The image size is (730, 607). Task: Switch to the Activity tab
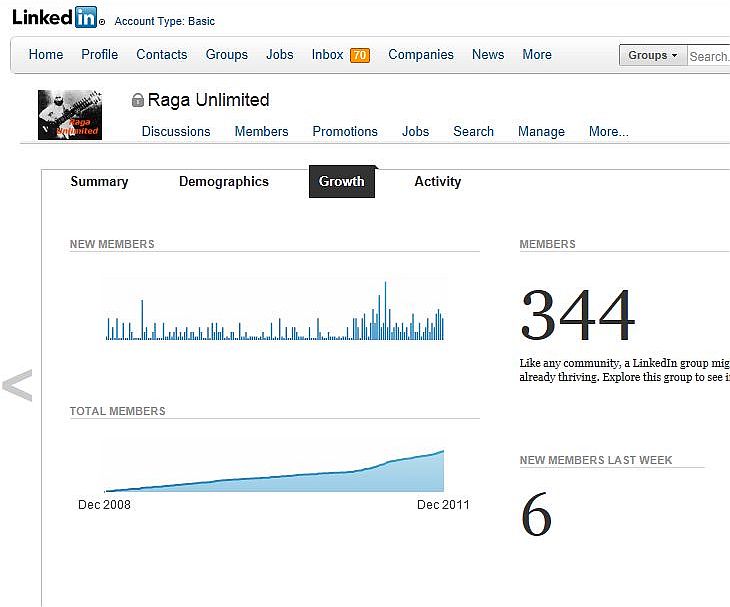click(x=438, y=182)
